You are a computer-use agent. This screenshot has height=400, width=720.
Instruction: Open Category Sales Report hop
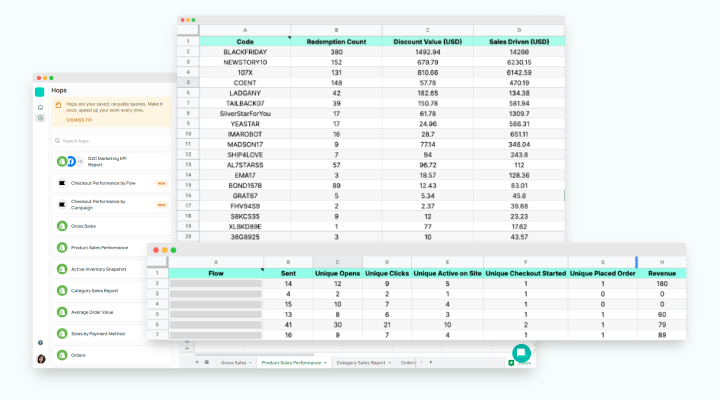(x=99, y=291)
